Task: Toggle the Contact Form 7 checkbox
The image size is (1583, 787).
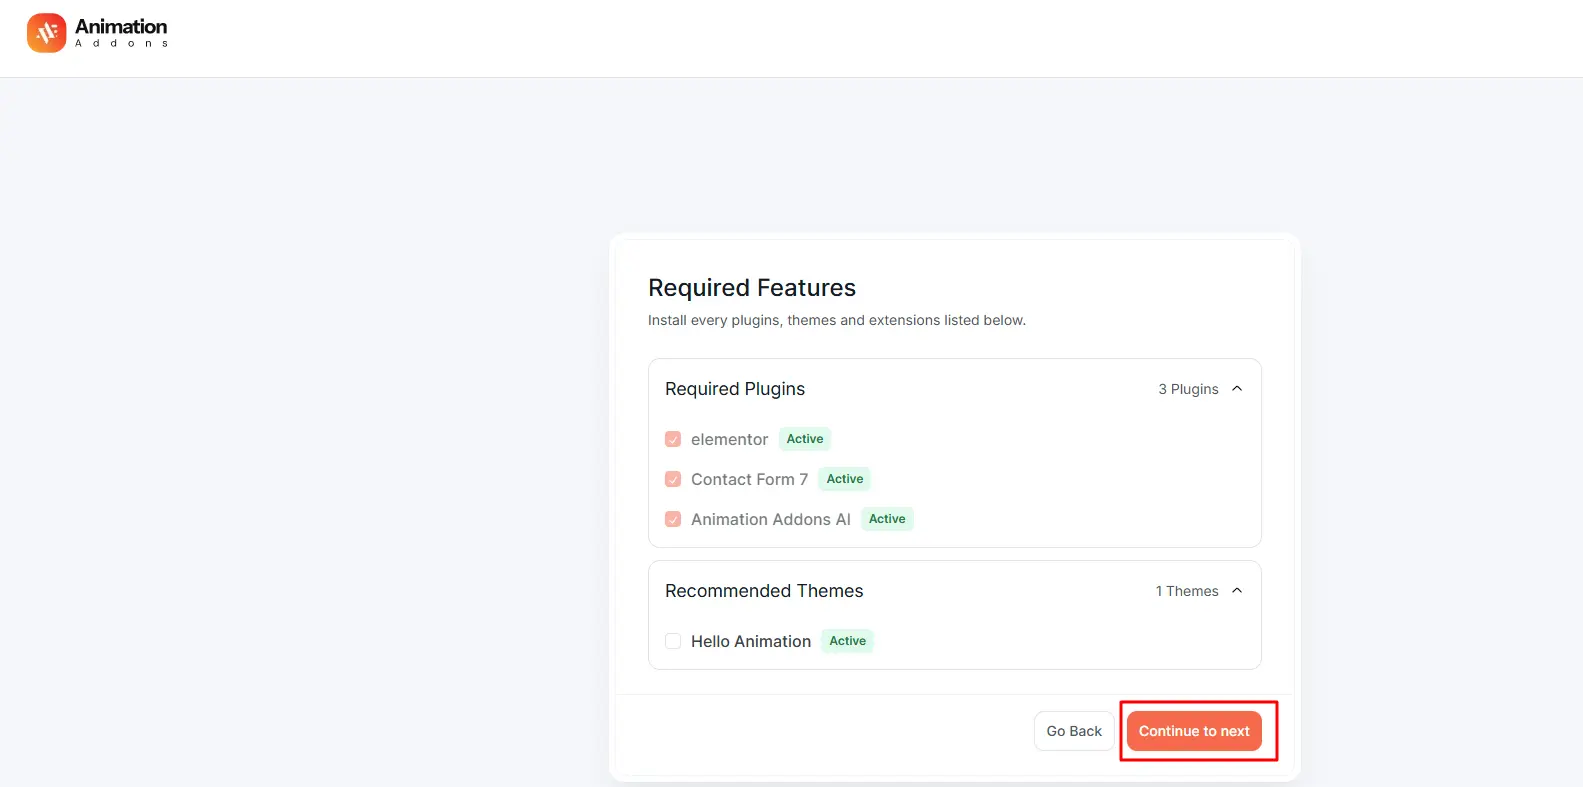Action: click(x=673, y=479)
